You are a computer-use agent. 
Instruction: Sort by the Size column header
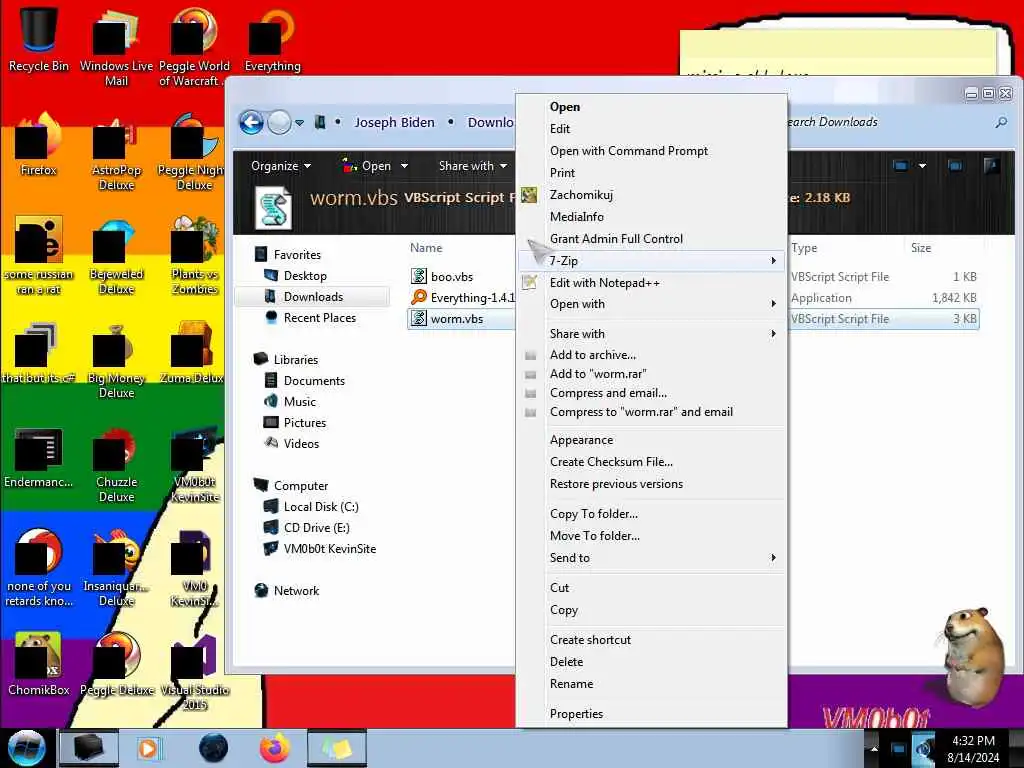[x=921, y=248]
